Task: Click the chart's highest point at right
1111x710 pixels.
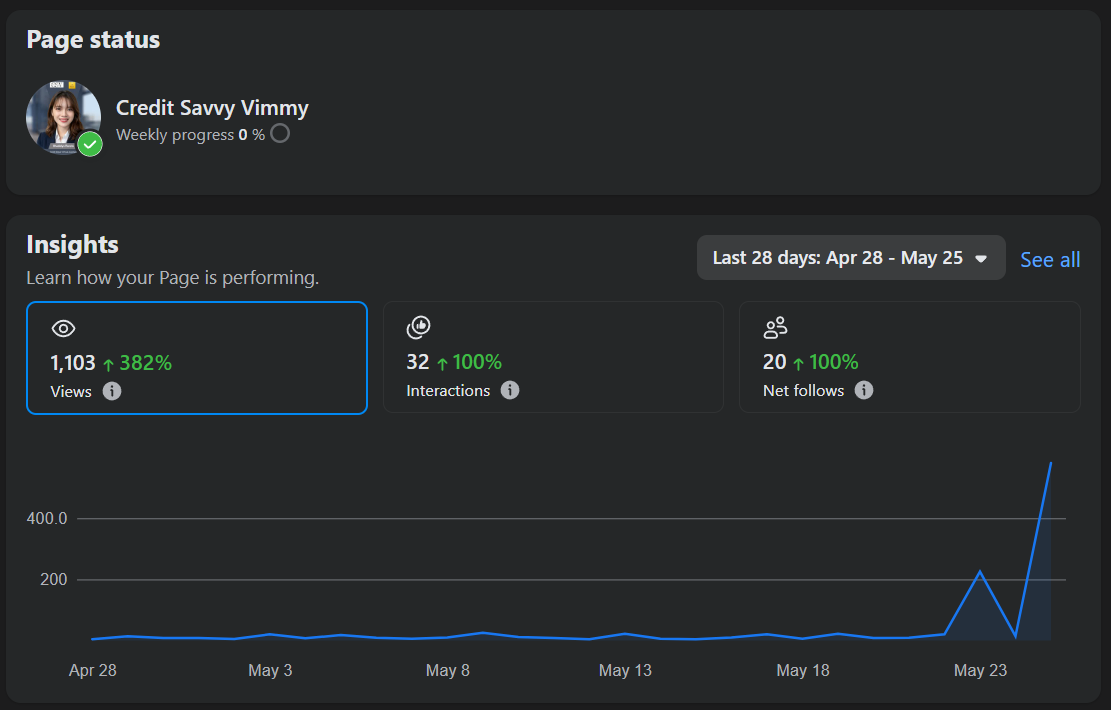Action: point(1050,463)
